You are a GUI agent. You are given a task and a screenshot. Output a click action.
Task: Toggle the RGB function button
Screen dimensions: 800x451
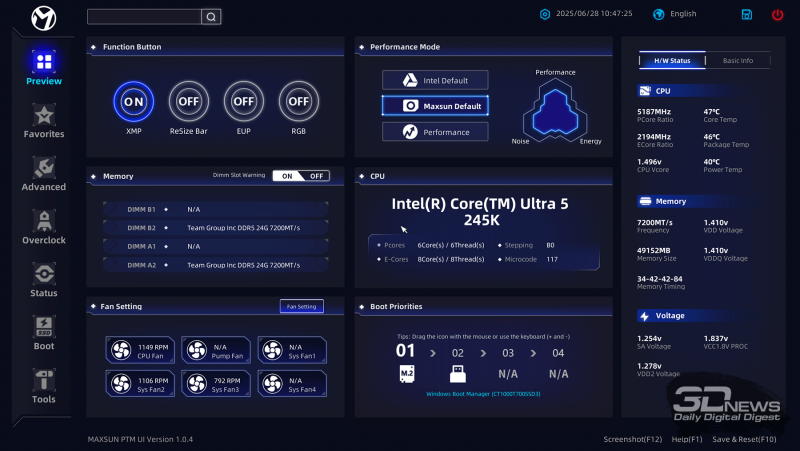pyautogui.click(x=298, y=102)
